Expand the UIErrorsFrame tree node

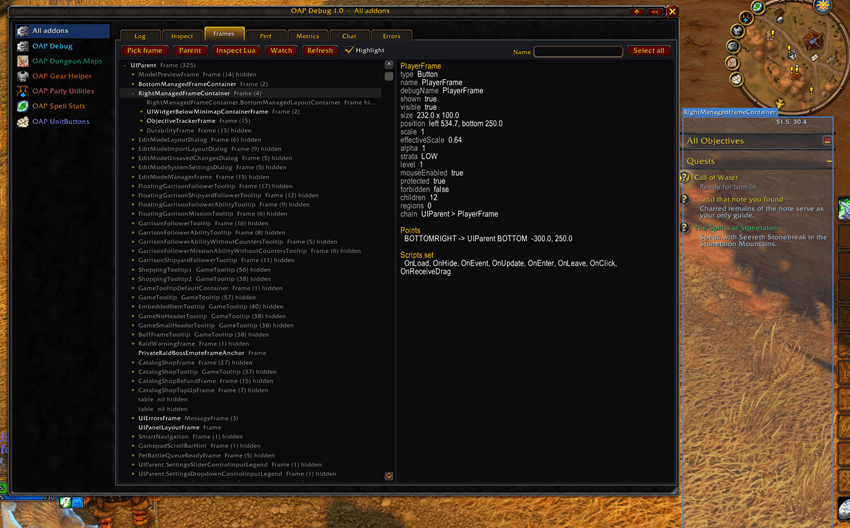click(x=133, y=418)
